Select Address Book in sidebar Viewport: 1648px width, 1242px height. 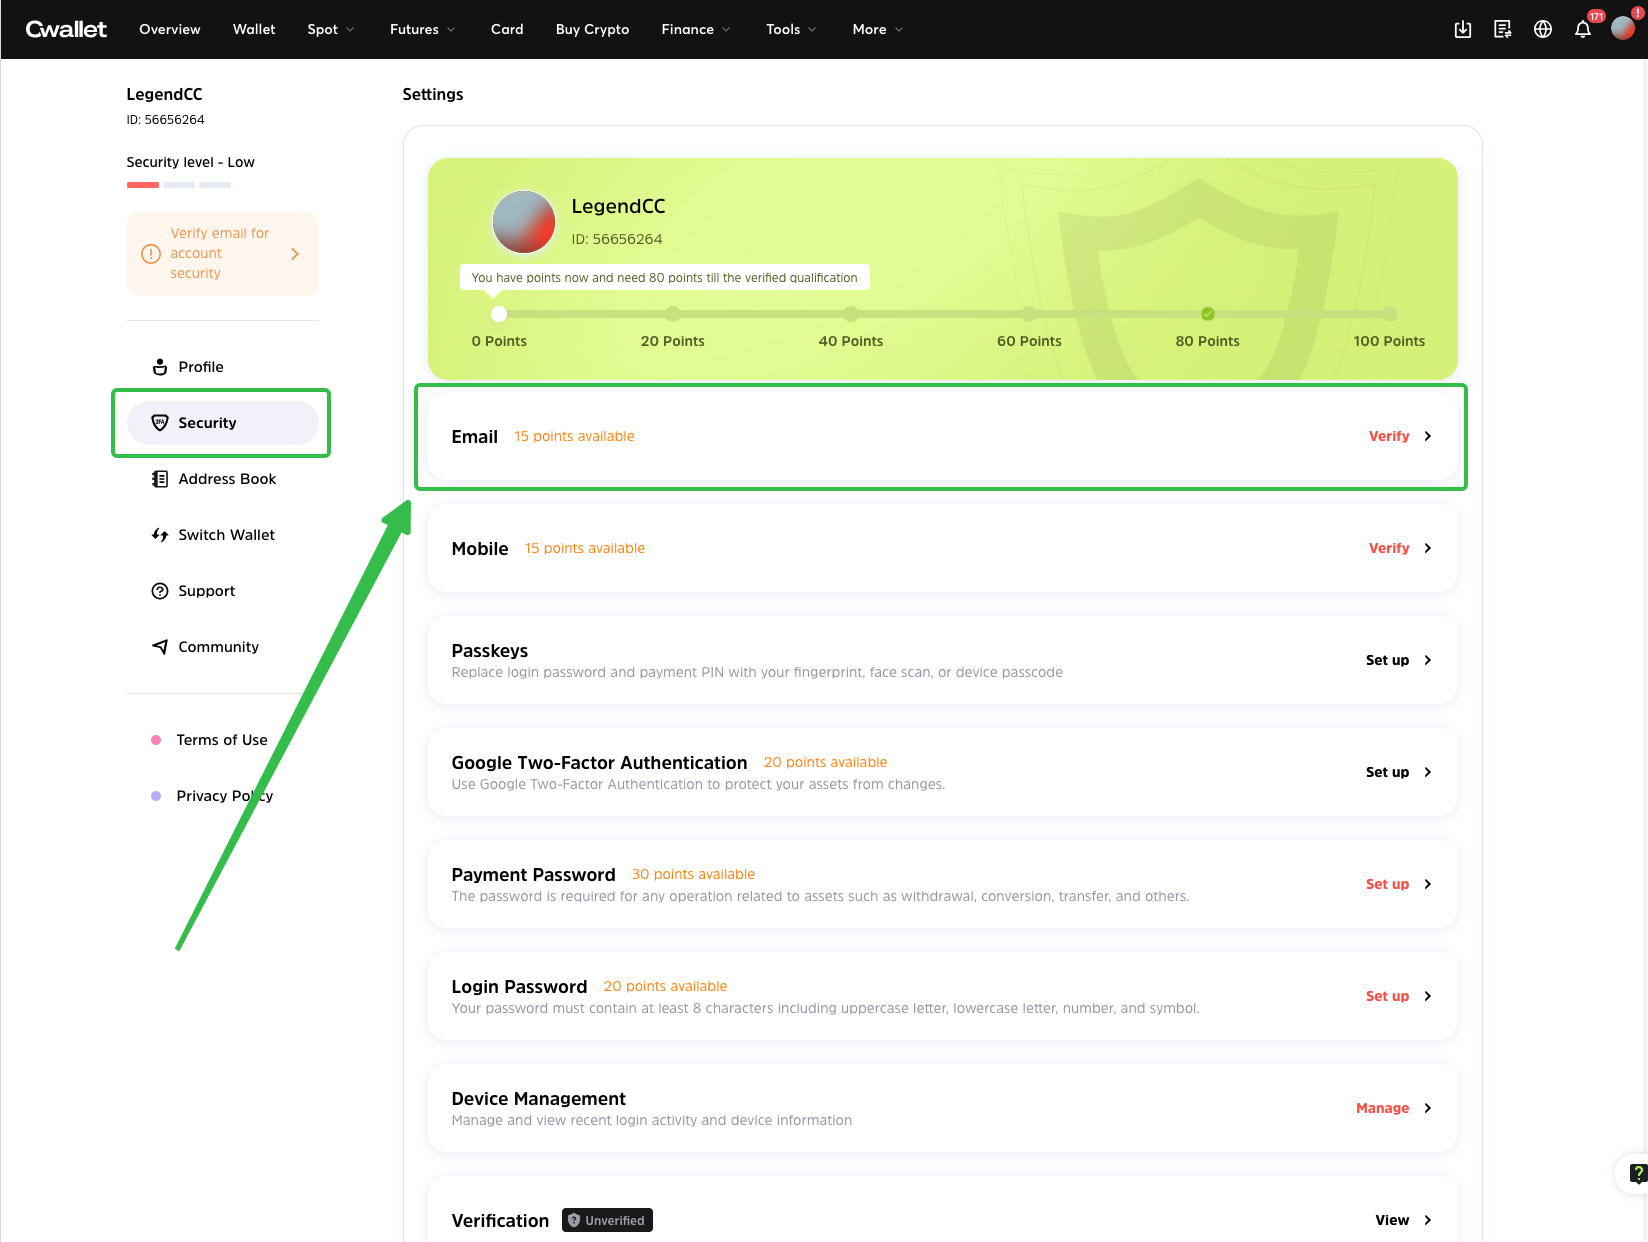pyautogui.click(x=226, y=479)
